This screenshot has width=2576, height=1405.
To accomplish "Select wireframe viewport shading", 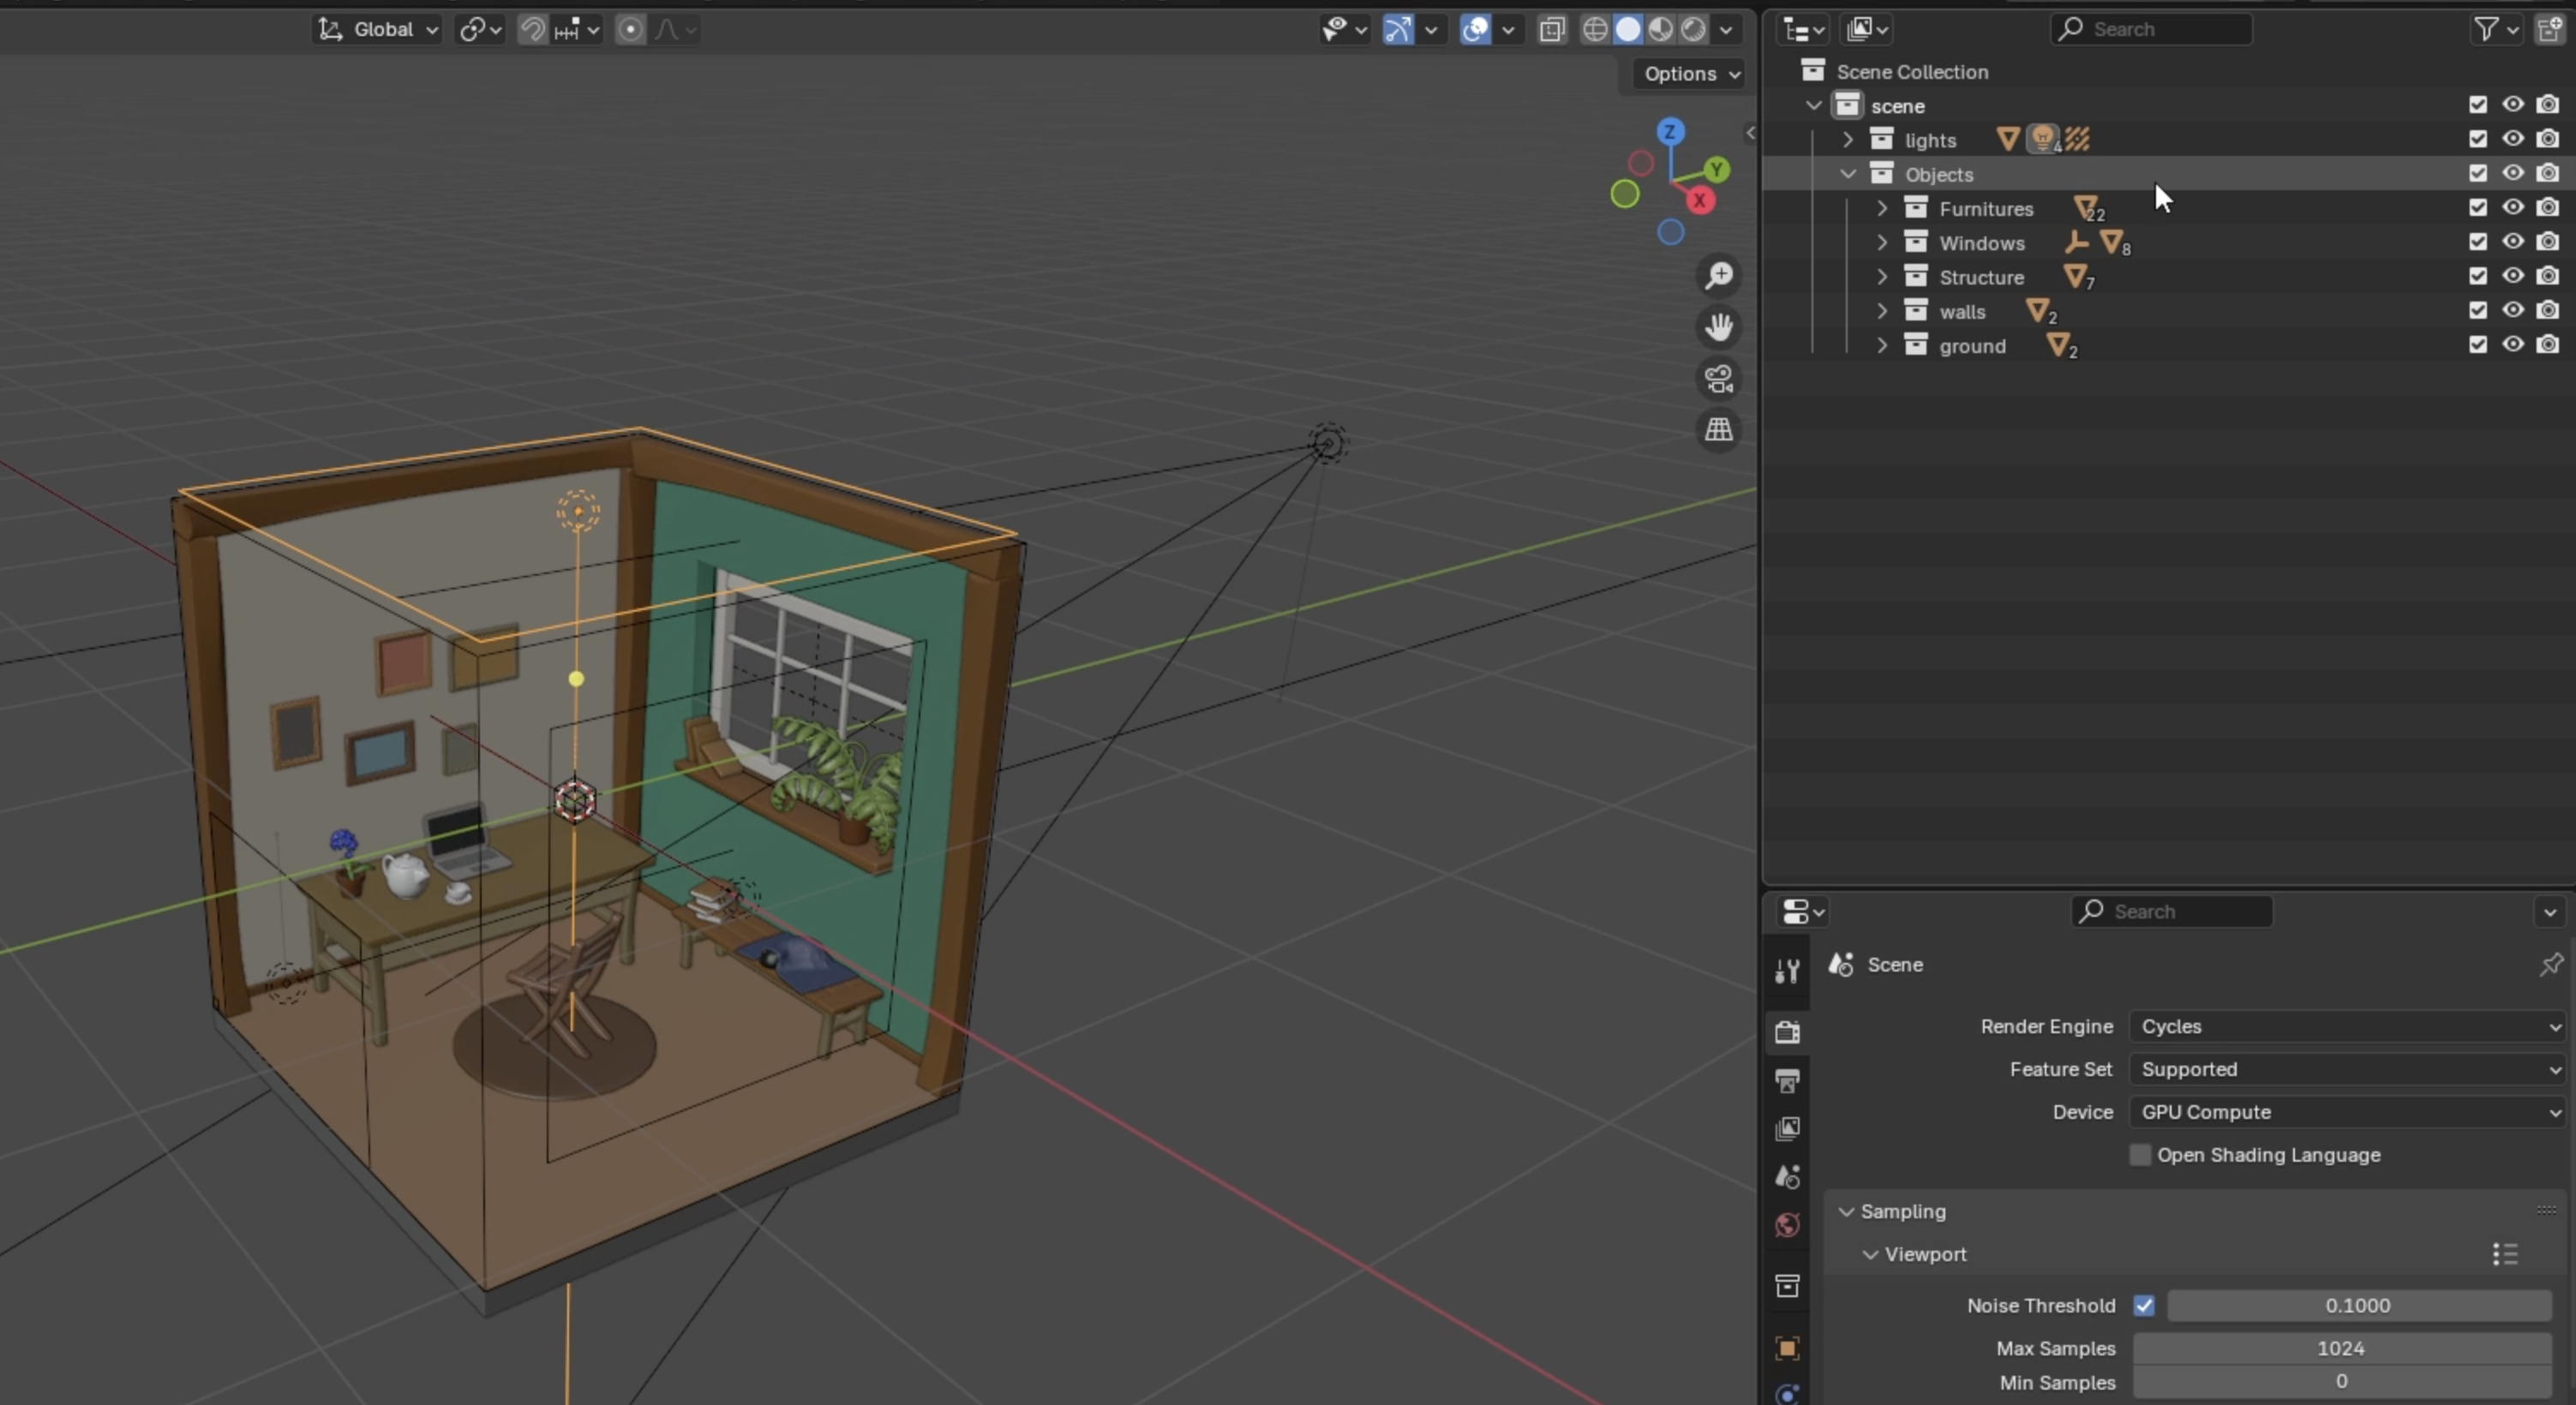I will point(1596,29).
